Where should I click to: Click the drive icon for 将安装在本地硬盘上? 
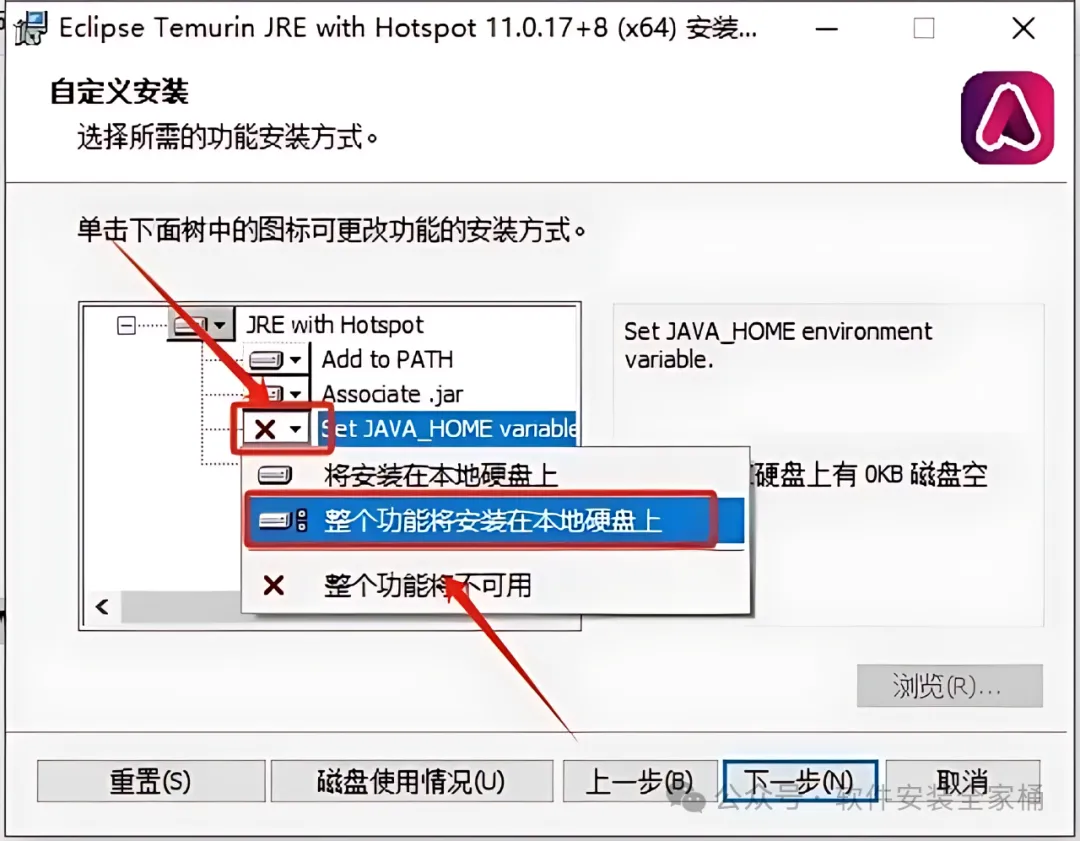275,475
